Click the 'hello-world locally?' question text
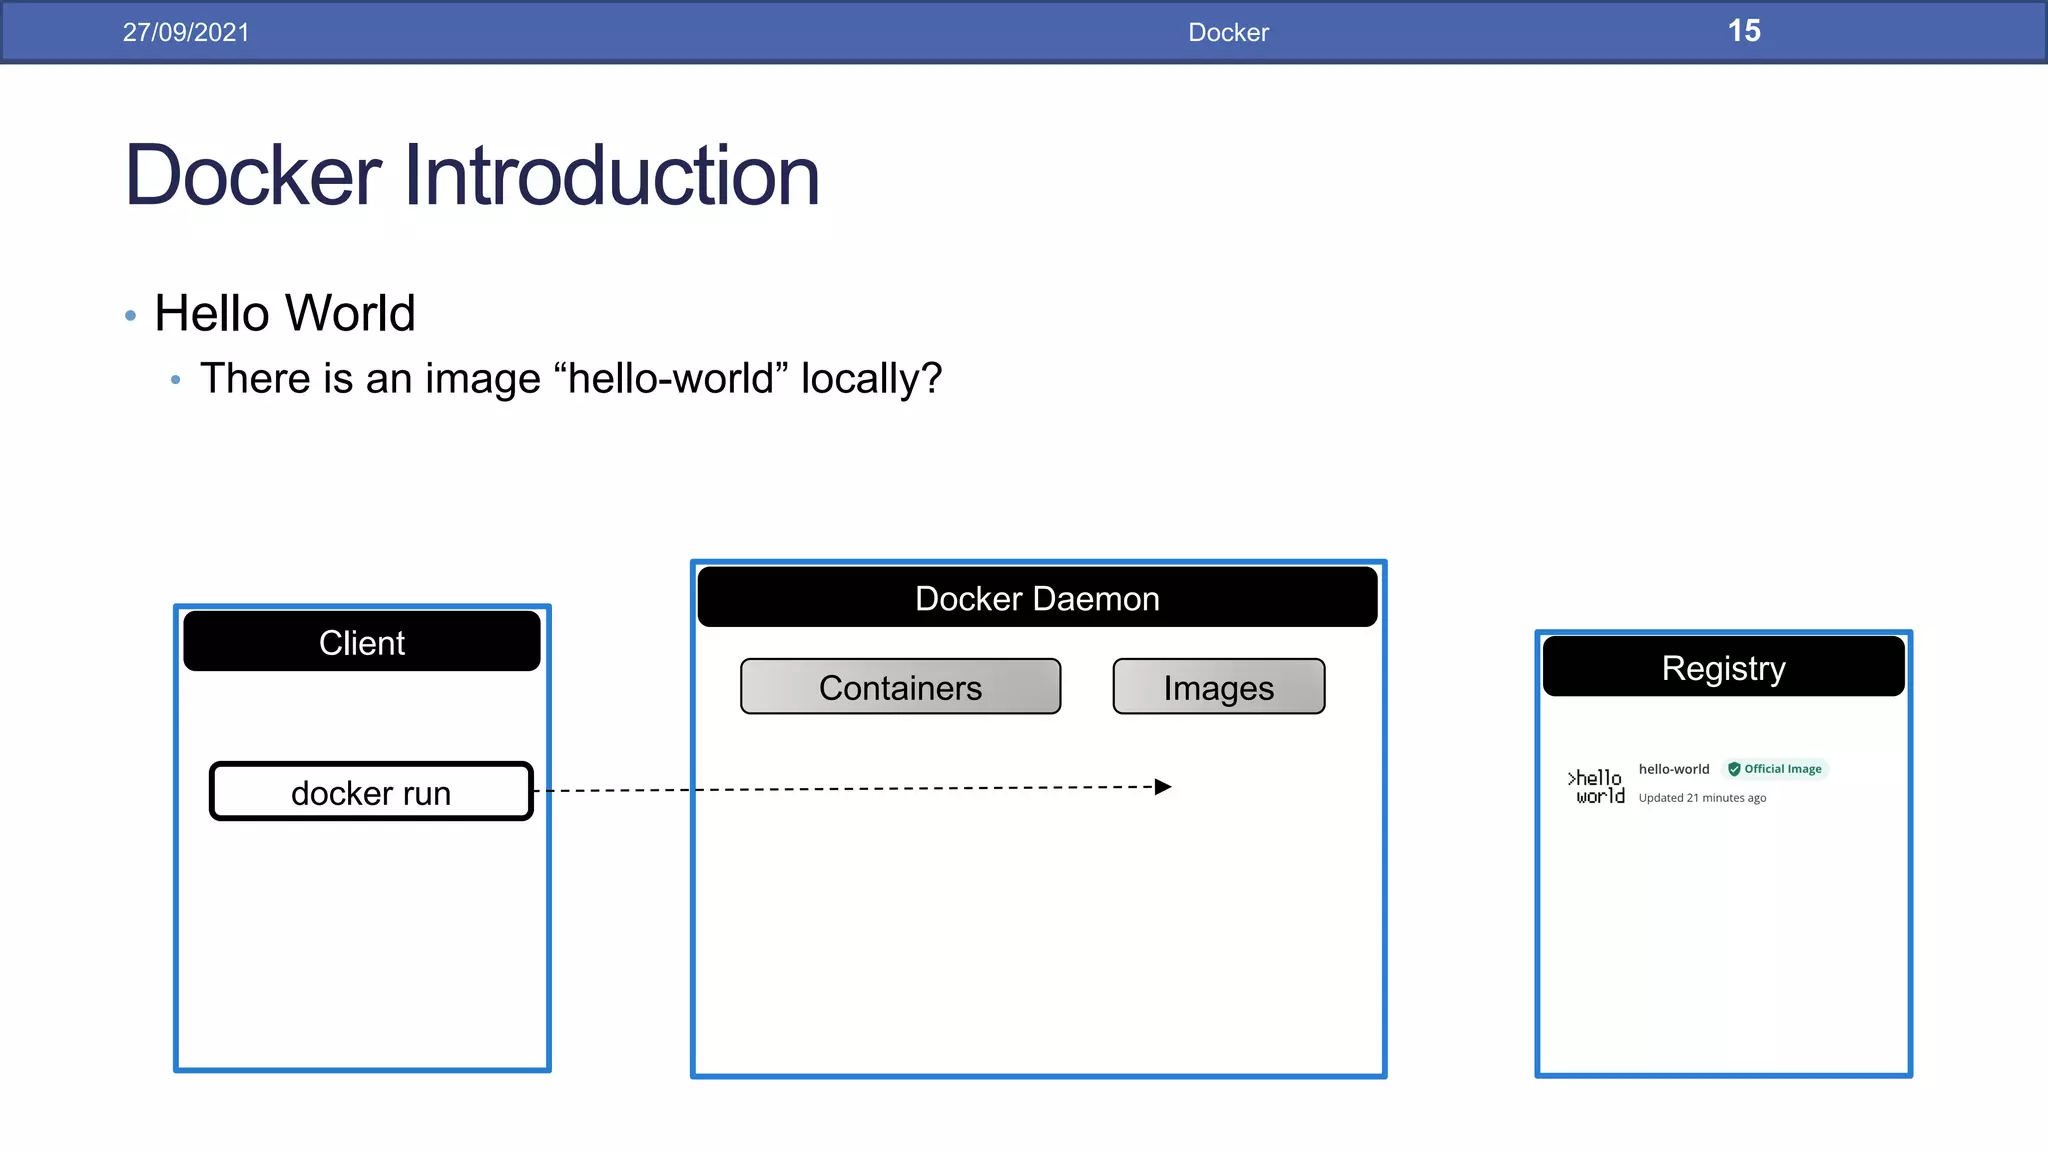The height and width of the screenshot is (1152, 2048). click(x=570, y=379)
